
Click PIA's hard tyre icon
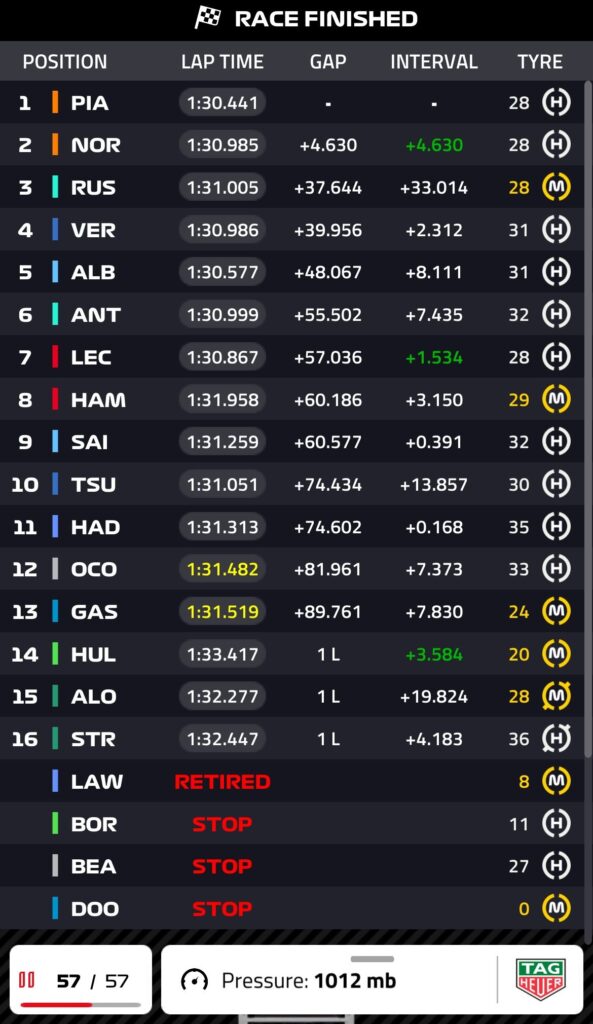pos(556,103)
